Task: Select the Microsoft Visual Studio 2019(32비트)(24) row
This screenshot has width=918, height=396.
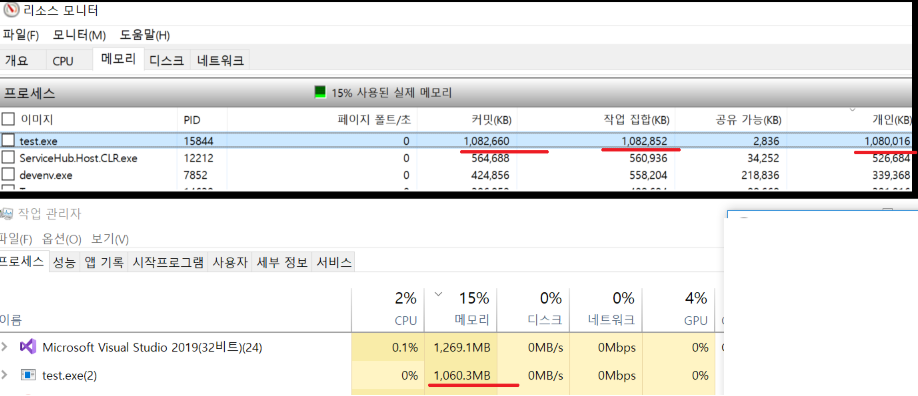Action: [357, 347]
